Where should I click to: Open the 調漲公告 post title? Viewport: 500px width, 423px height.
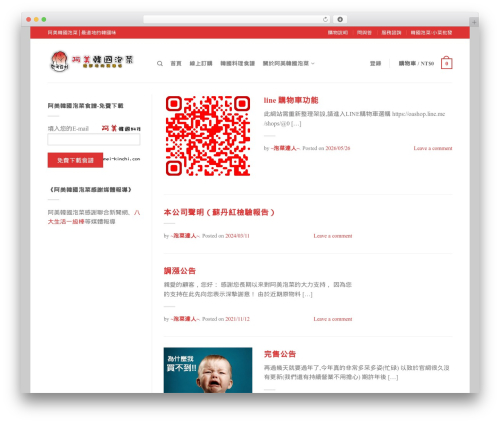(x=180, y=271)
